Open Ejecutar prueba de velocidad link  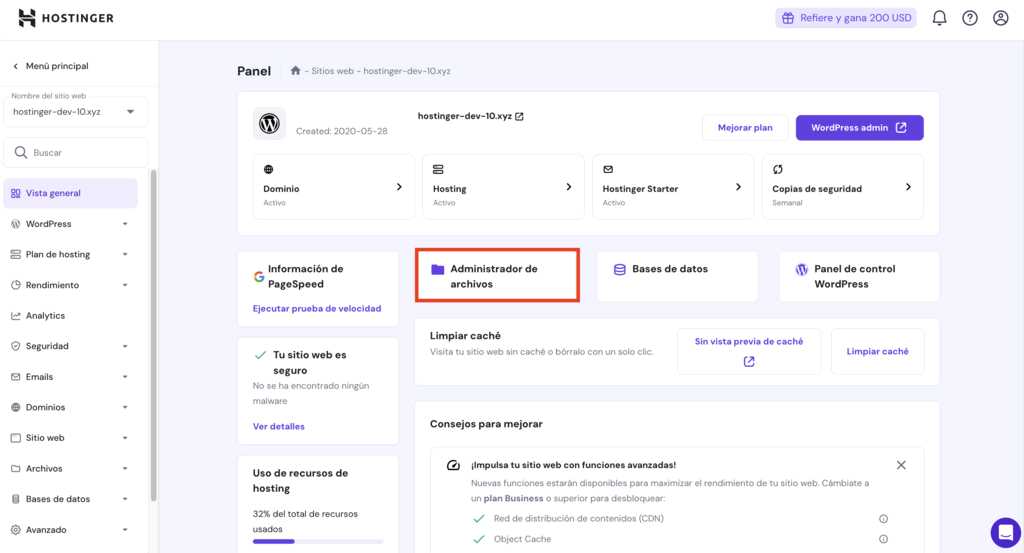[x=317, y=308]
